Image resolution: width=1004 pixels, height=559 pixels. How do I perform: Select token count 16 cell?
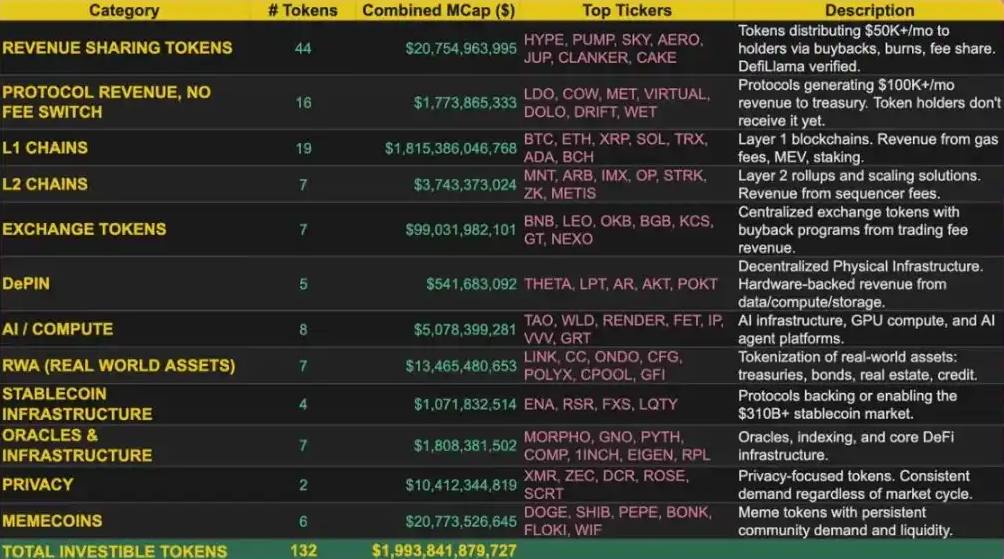pos(304,102)
